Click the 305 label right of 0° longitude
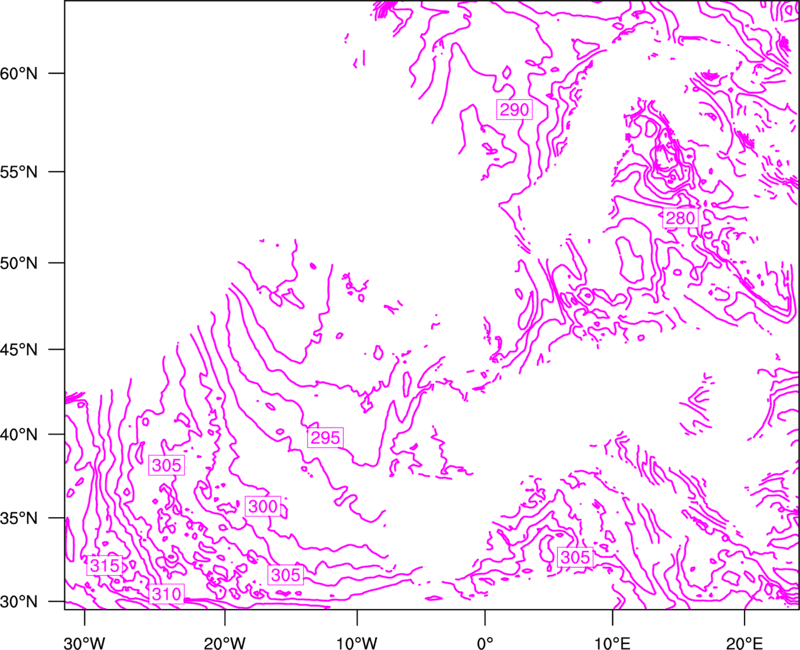 (x=575, y=557)
